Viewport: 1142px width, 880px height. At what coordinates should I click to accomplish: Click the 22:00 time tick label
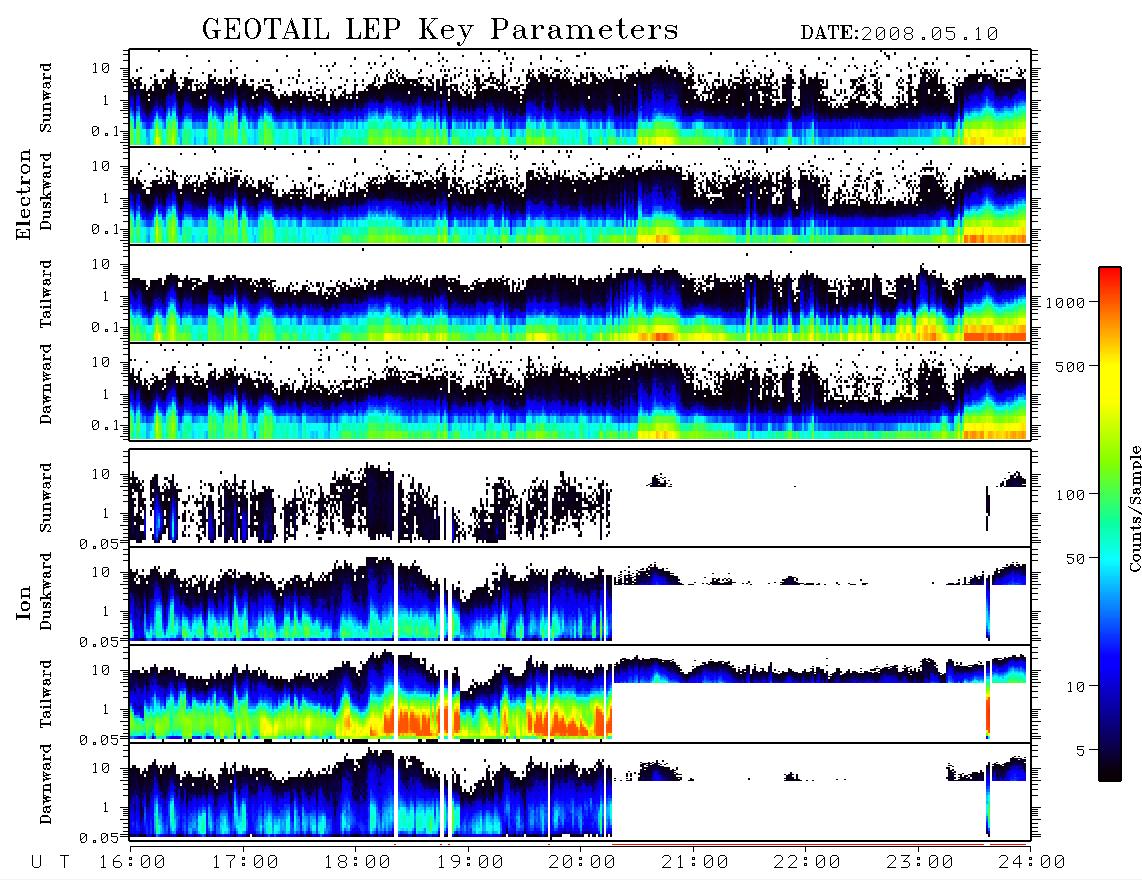click(807, 862)
